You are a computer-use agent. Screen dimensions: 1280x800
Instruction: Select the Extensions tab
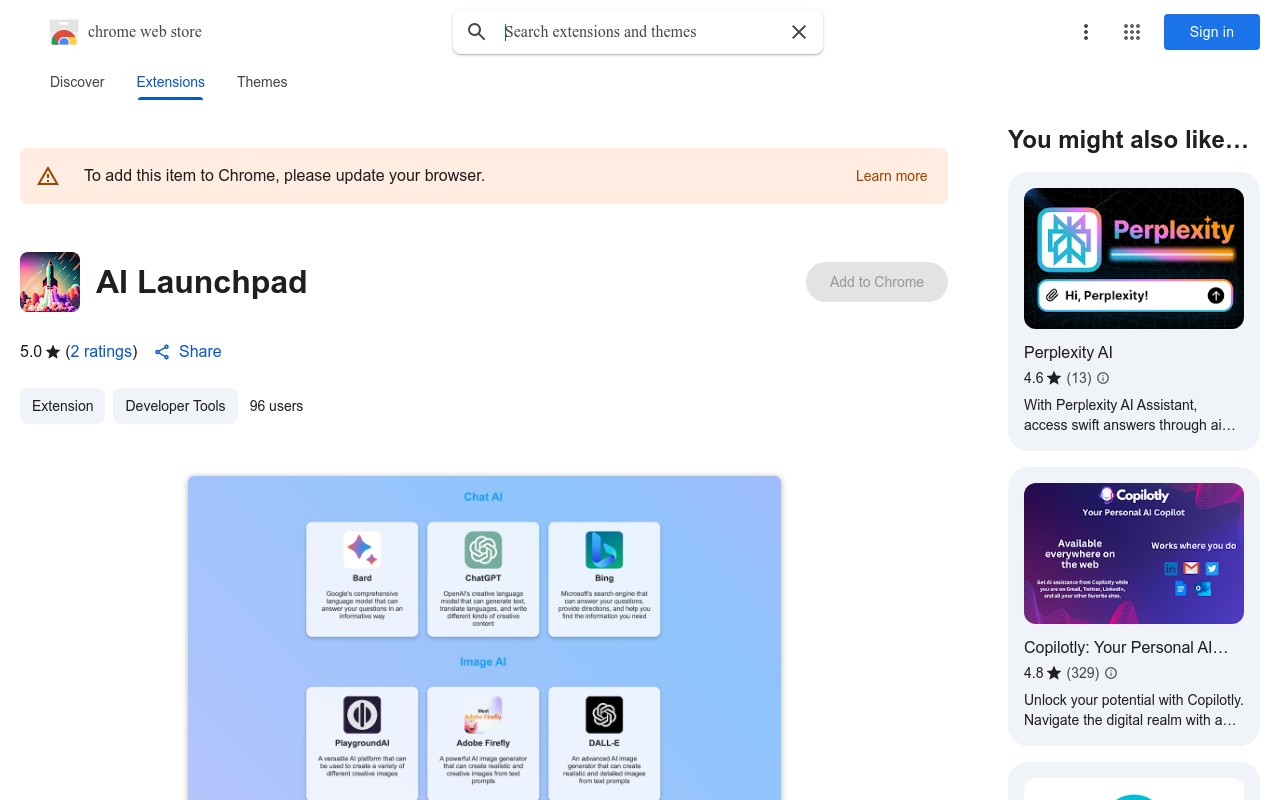(x=171, y=82)
